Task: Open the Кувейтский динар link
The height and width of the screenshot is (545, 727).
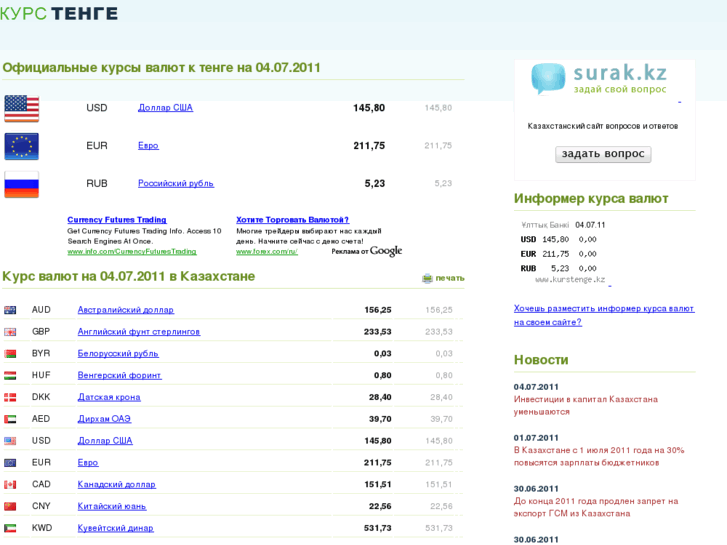Action: coord(115,528)
